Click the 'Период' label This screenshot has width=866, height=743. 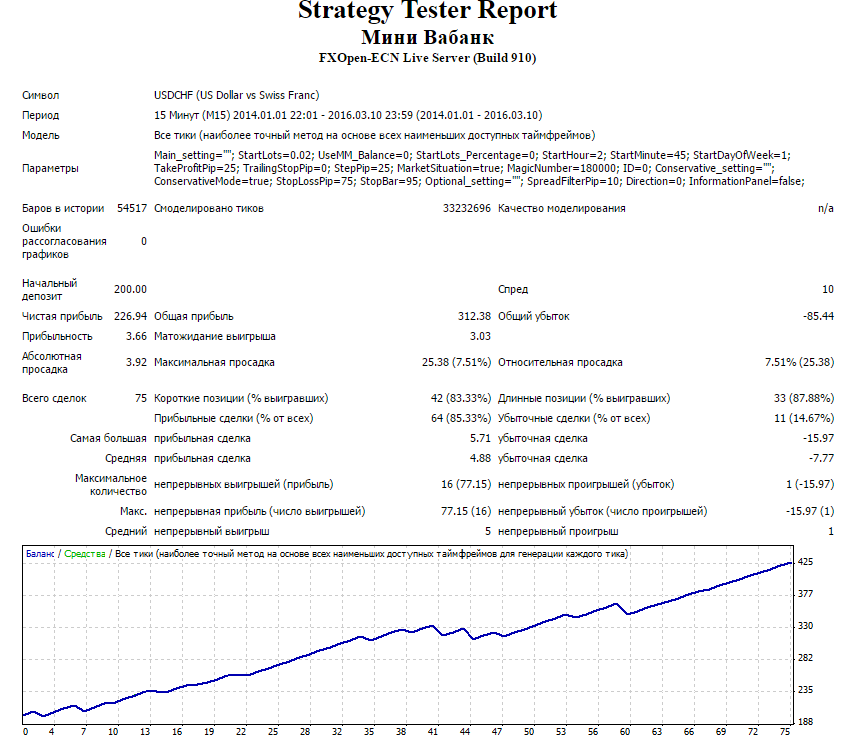pos(40,115)
